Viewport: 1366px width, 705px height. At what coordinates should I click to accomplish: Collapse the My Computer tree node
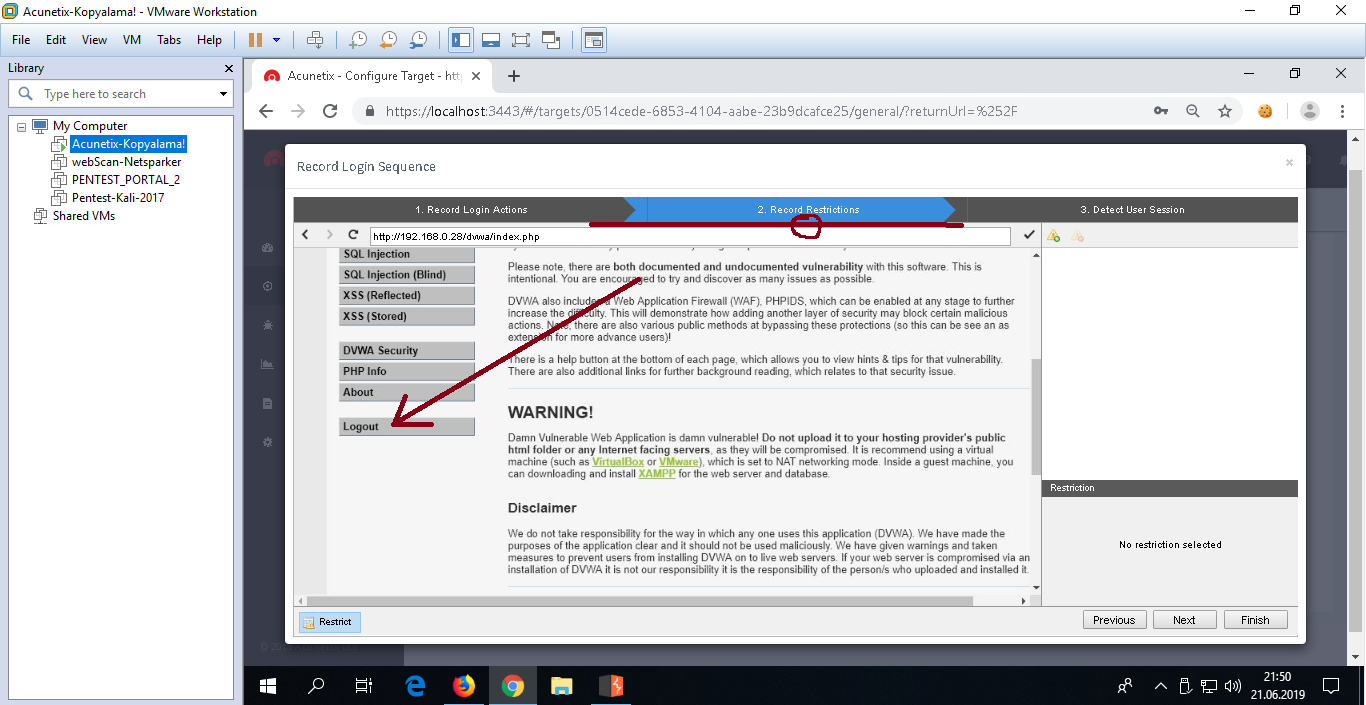click(22, 126)
